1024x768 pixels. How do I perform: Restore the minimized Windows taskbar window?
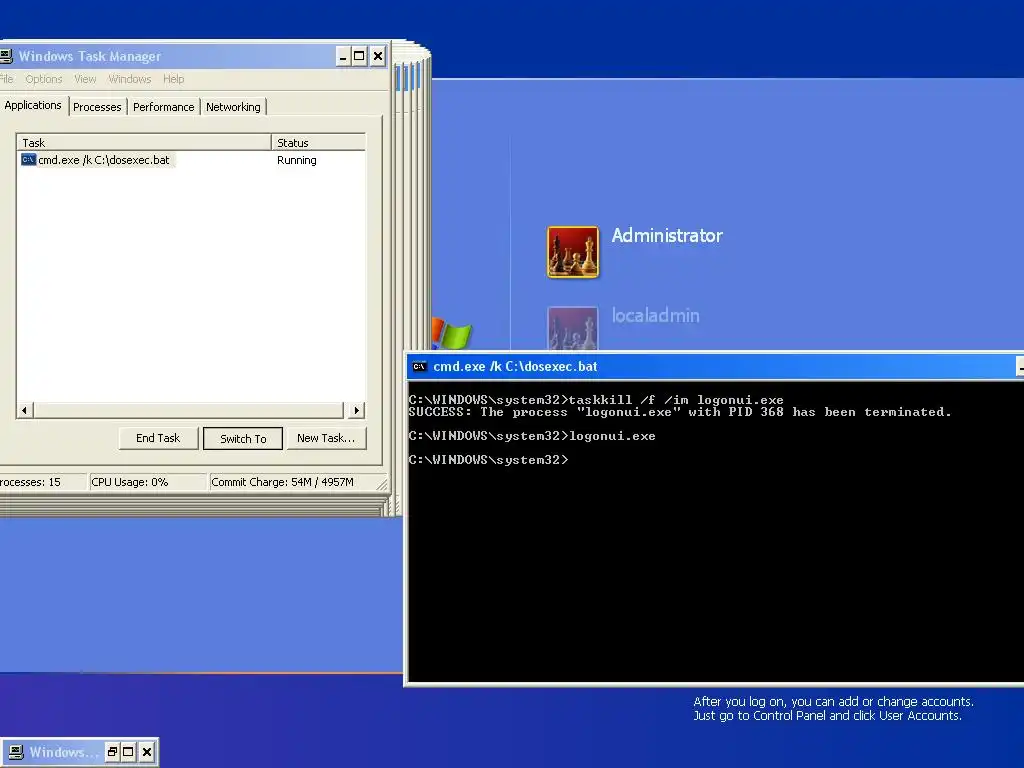point(112,752)
